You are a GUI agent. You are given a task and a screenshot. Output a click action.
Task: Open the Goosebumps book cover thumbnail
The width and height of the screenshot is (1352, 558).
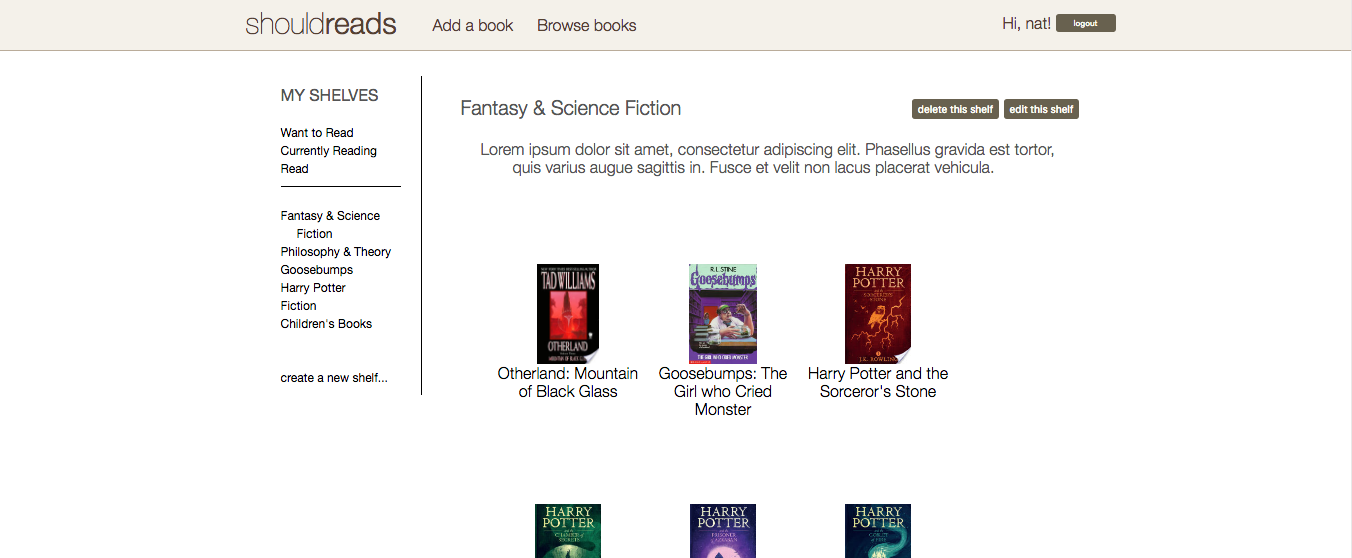tap(722, 313)
